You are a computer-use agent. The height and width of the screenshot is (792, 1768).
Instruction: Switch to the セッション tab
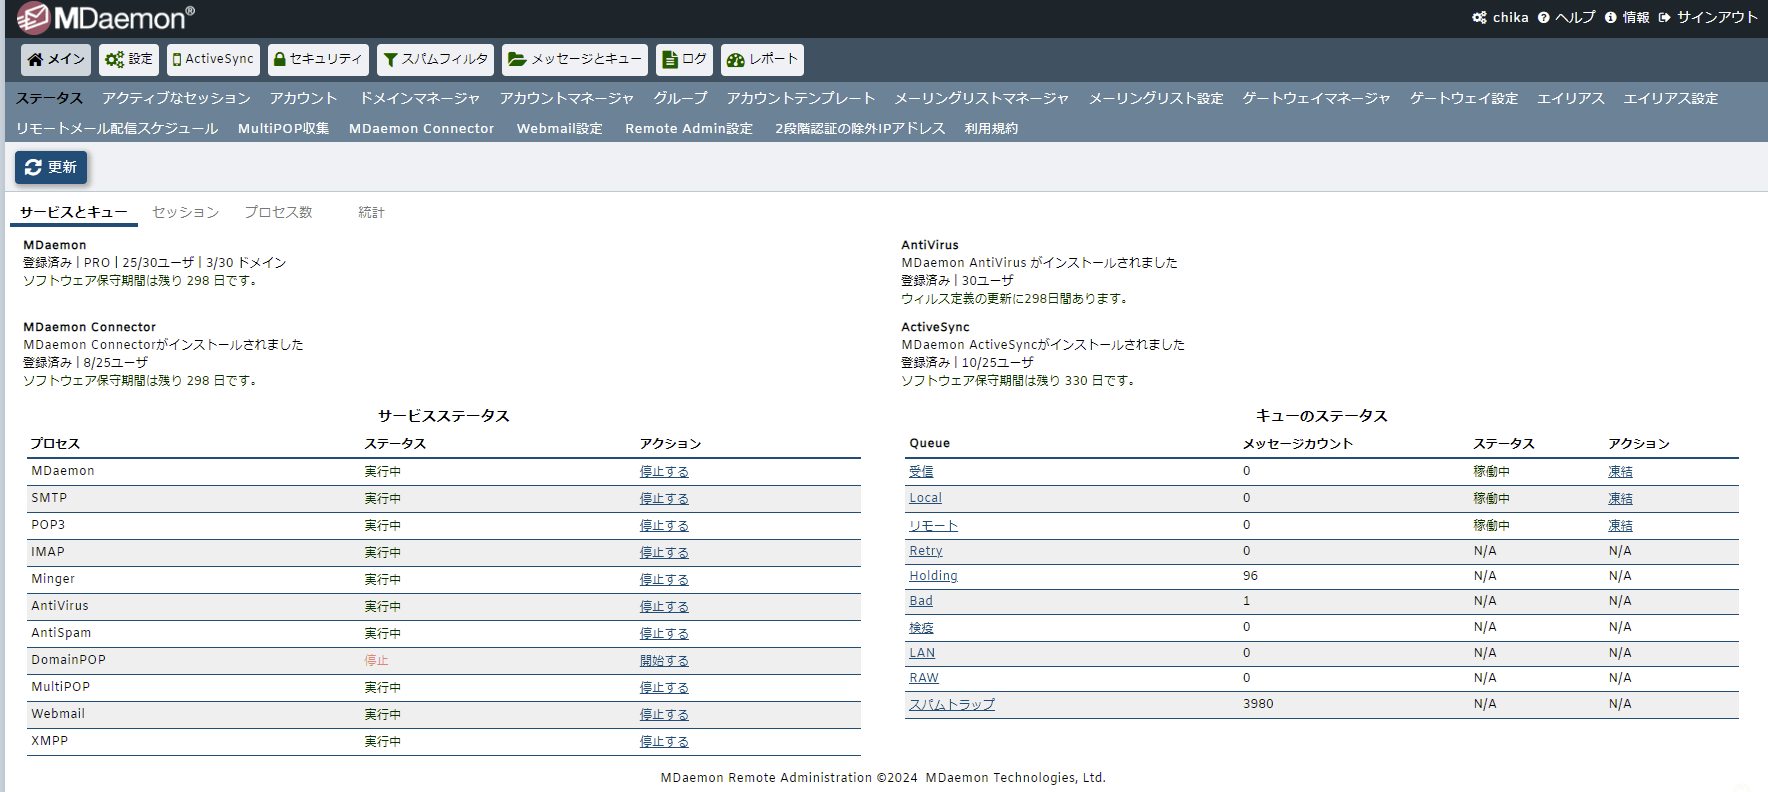pos(185,212)
